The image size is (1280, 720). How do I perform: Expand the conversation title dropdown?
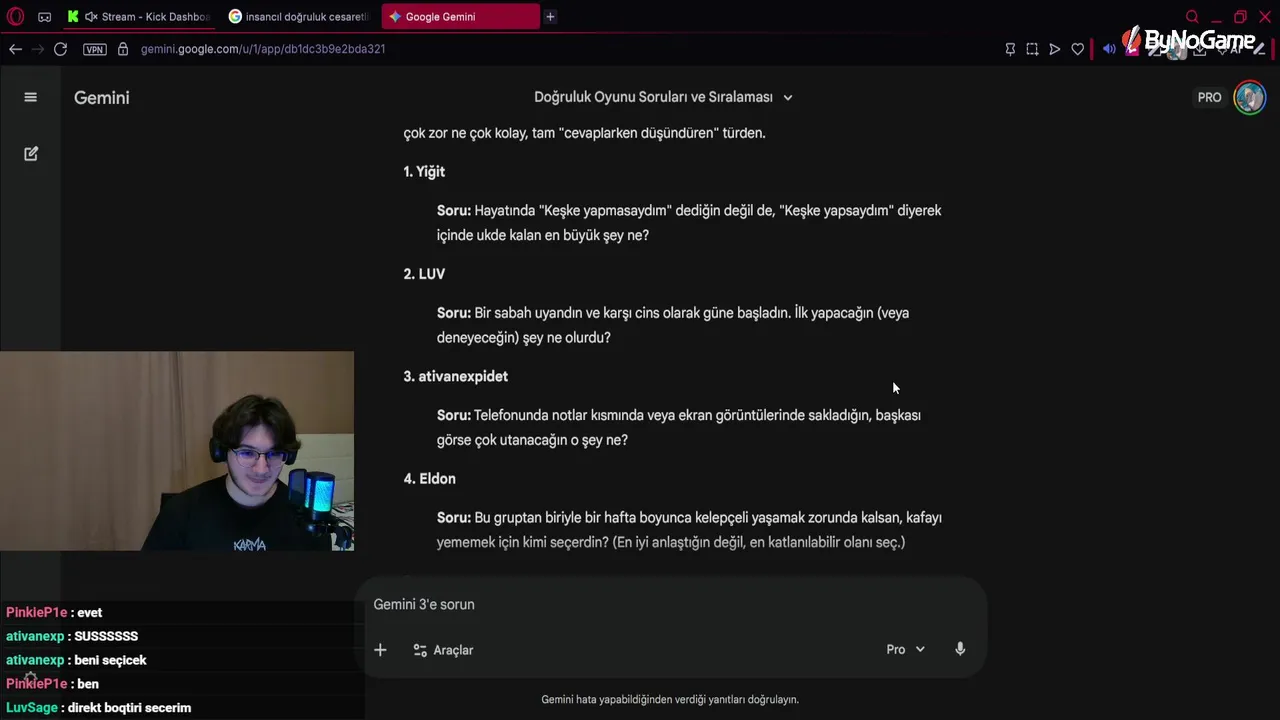tap(788, 97)
